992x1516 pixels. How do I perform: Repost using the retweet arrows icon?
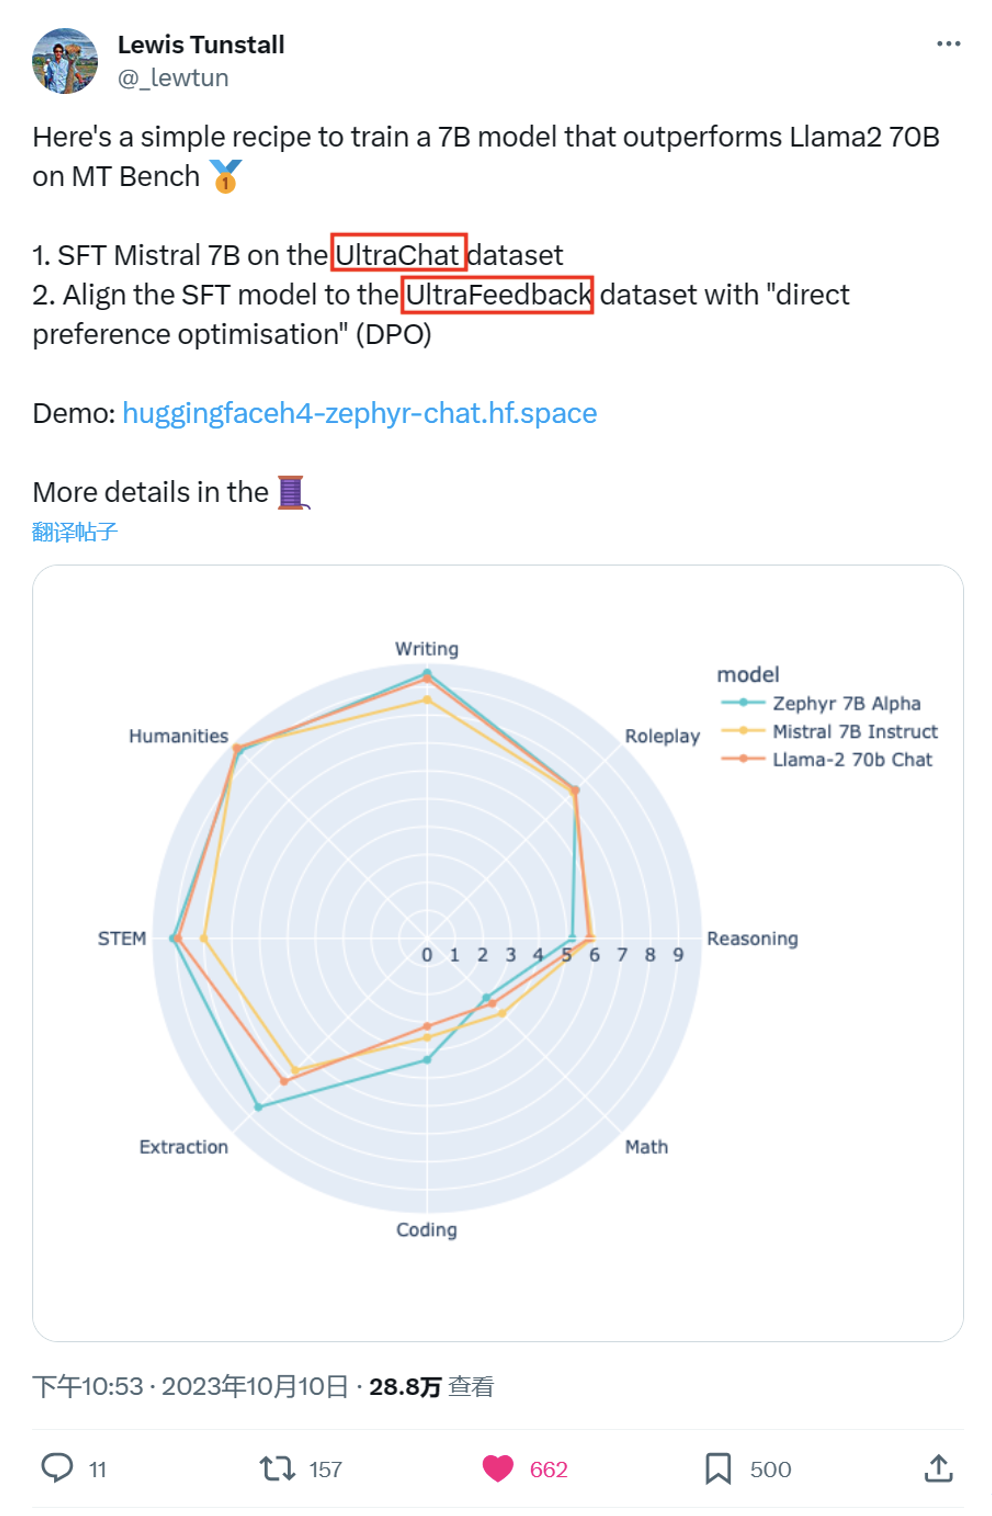pyautogui.click(x=277, y=1468)
